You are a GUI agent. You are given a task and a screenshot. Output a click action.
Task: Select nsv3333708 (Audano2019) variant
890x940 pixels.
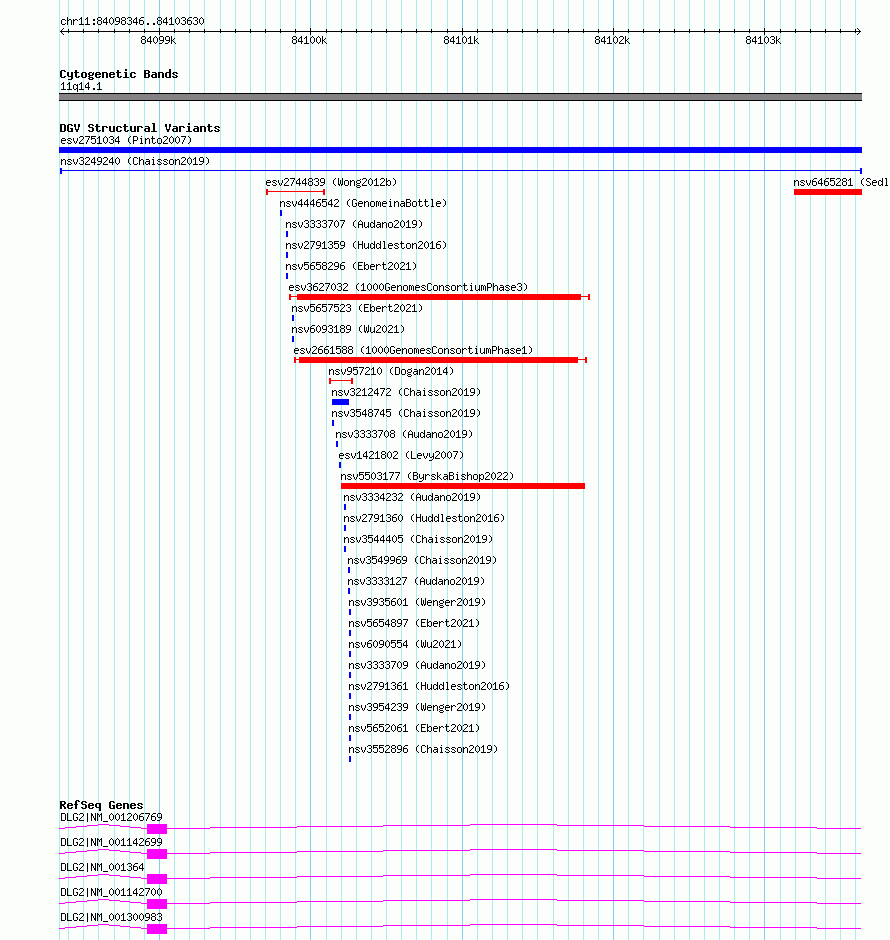[x=404, y=434]
